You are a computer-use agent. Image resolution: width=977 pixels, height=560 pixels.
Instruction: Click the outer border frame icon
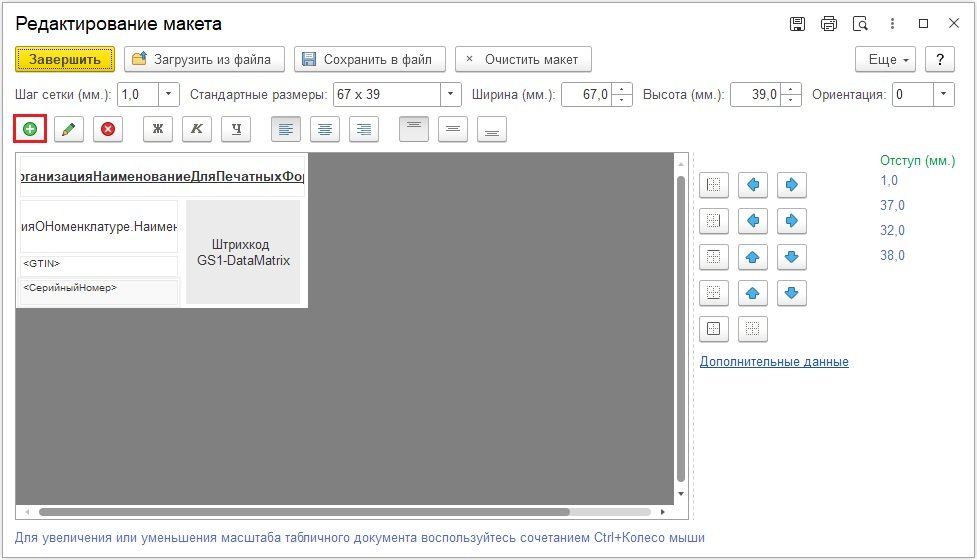click(713, 328)
